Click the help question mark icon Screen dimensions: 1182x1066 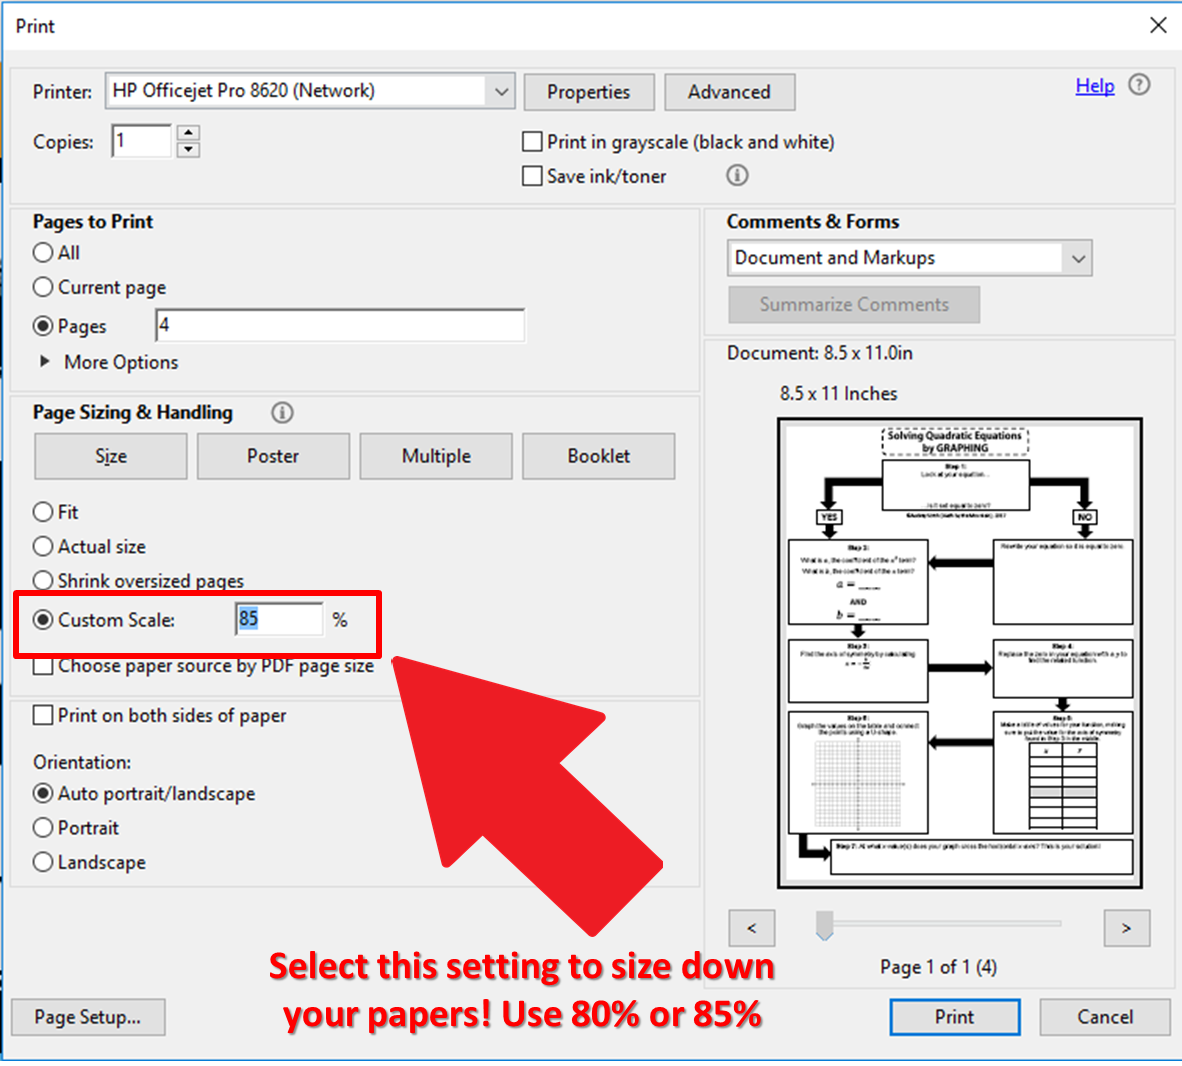1139,85
